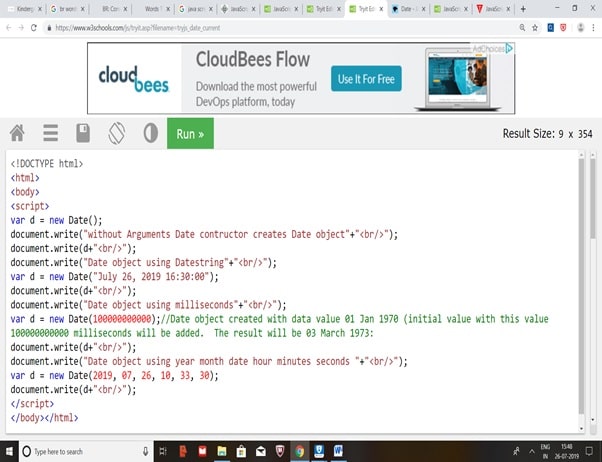The width and height of the screenshot is (602, 462).
Task: Go to the W3Schools home icon
Action: tap(17, 133)
